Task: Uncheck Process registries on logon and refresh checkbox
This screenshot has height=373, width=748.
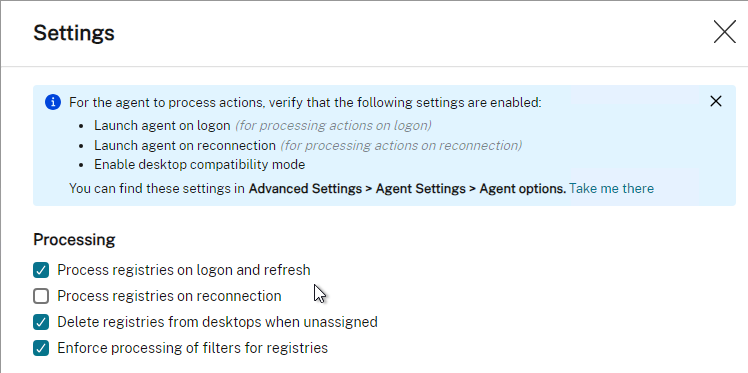Action: coord(41,270)
